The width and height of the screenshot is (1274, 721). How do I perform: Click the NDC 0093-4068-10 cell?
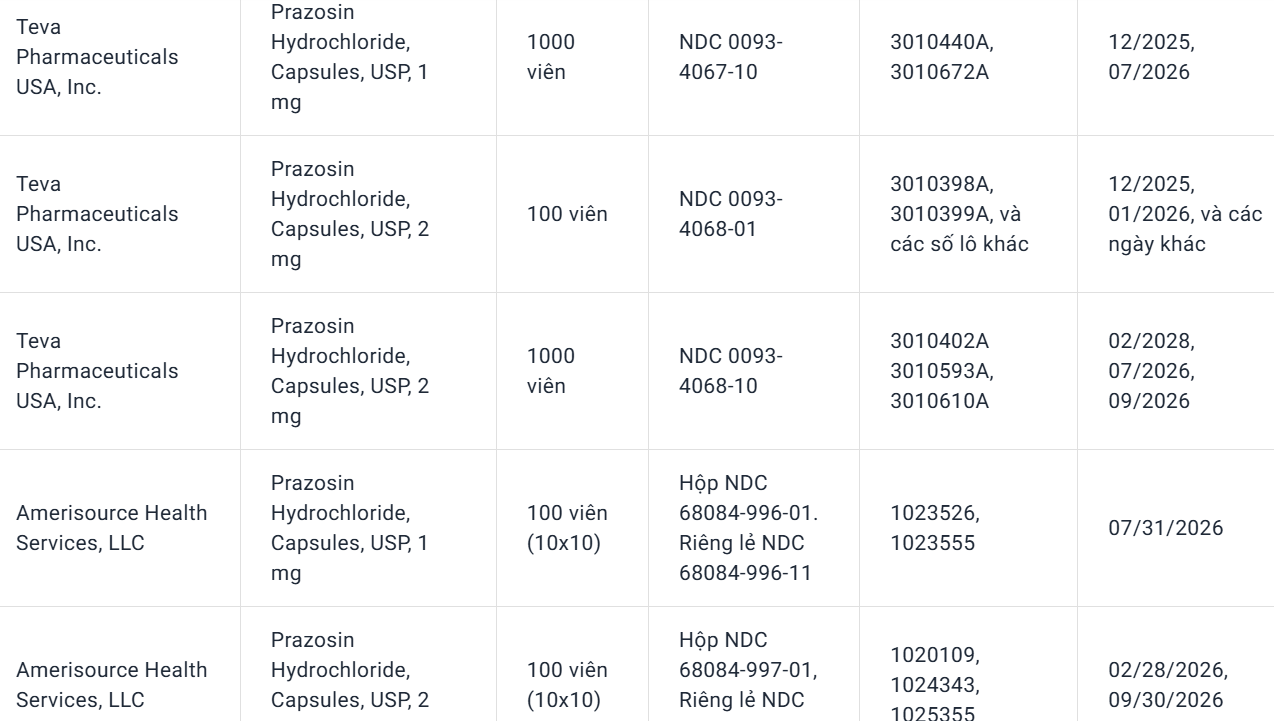[x=731, y=371]
